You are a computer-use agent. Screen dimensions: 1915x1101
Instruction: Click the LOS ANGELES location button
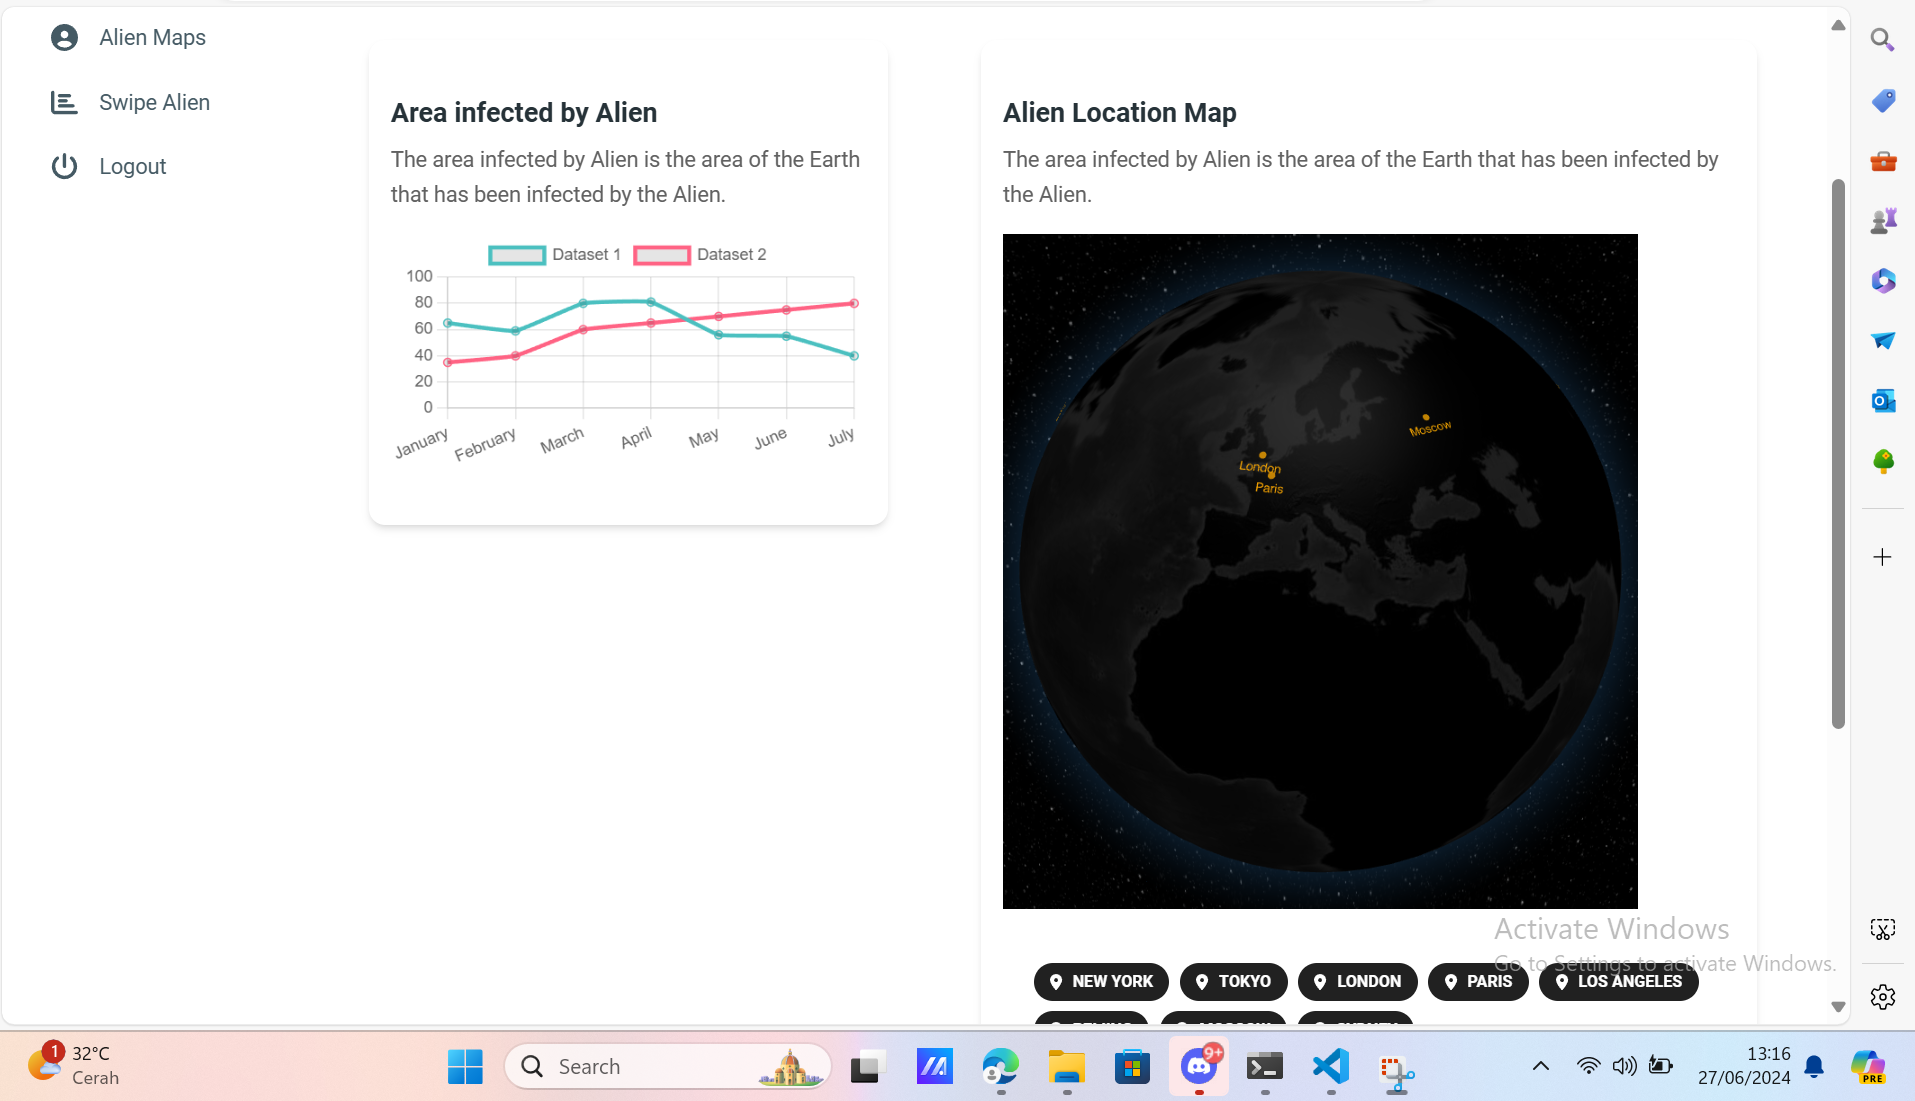[1619, 982]
